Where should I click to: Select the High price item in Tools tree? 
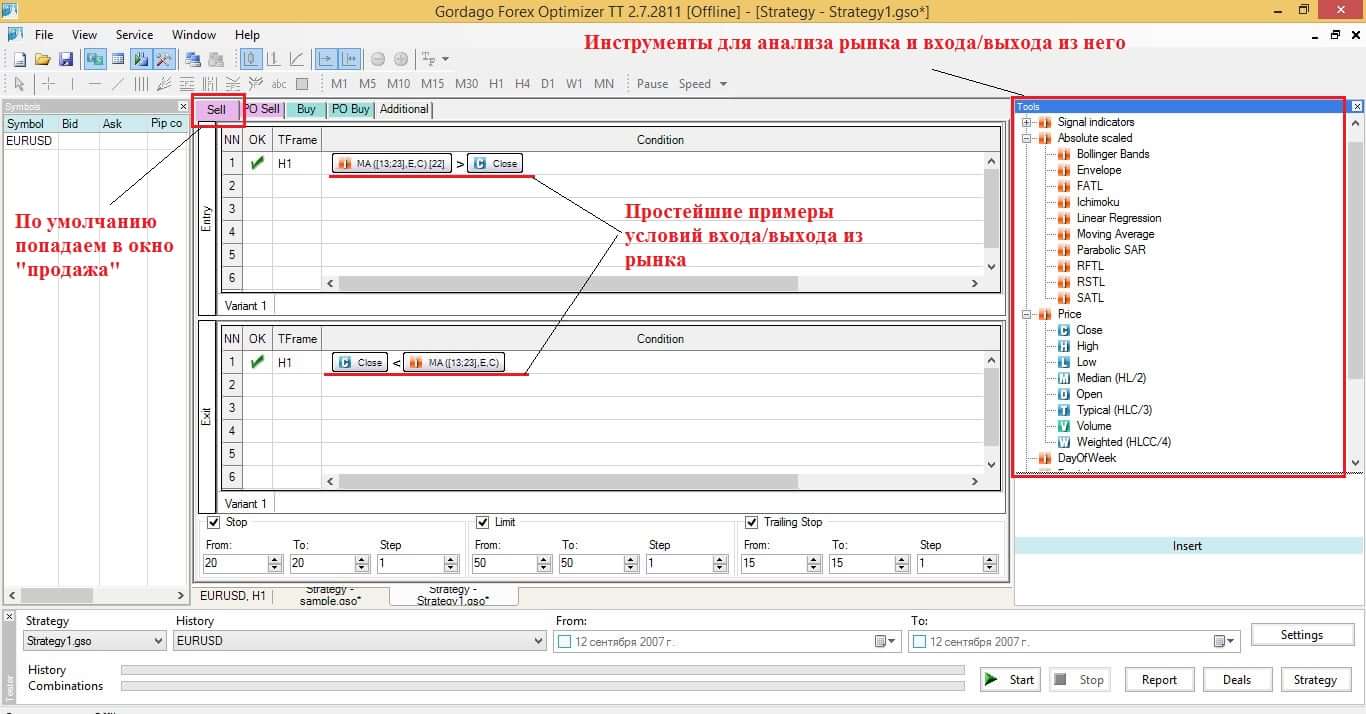1087,346
